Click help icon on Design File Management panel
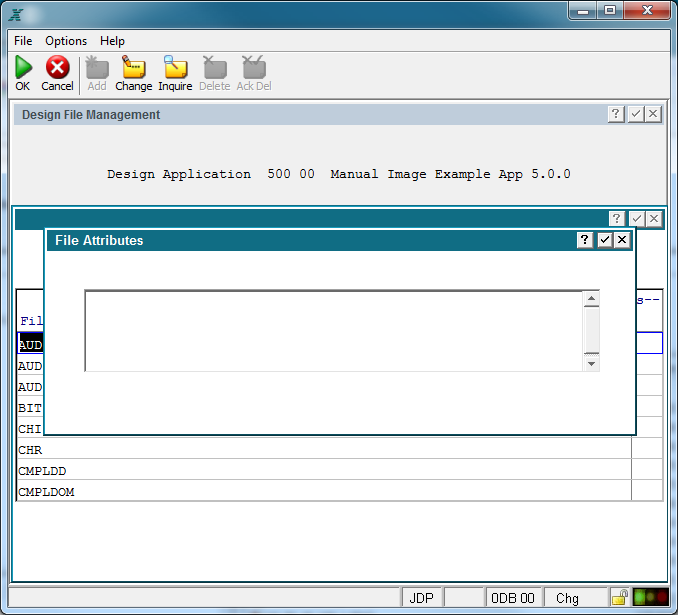 click(616, 114)
